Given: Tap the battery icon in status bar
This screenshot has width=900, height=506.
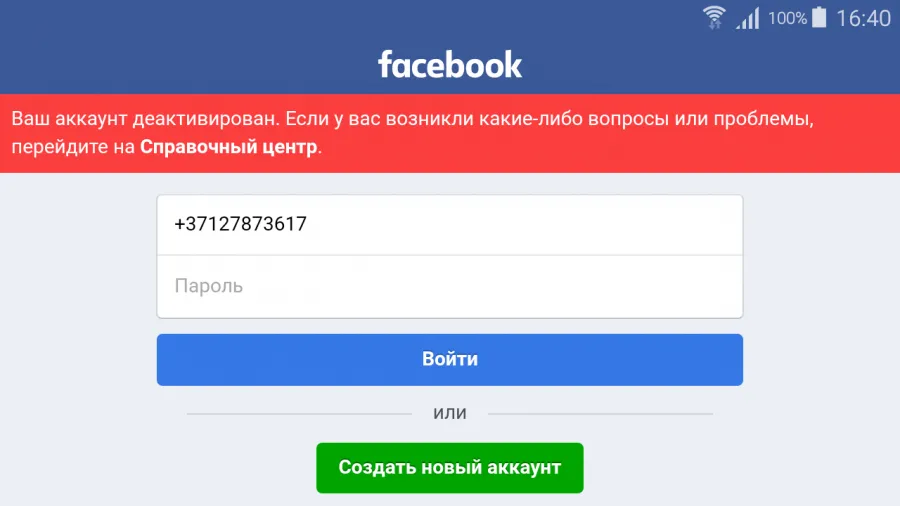Looking at the screenshot, I should pyautogui.click(x=820, y=17).
